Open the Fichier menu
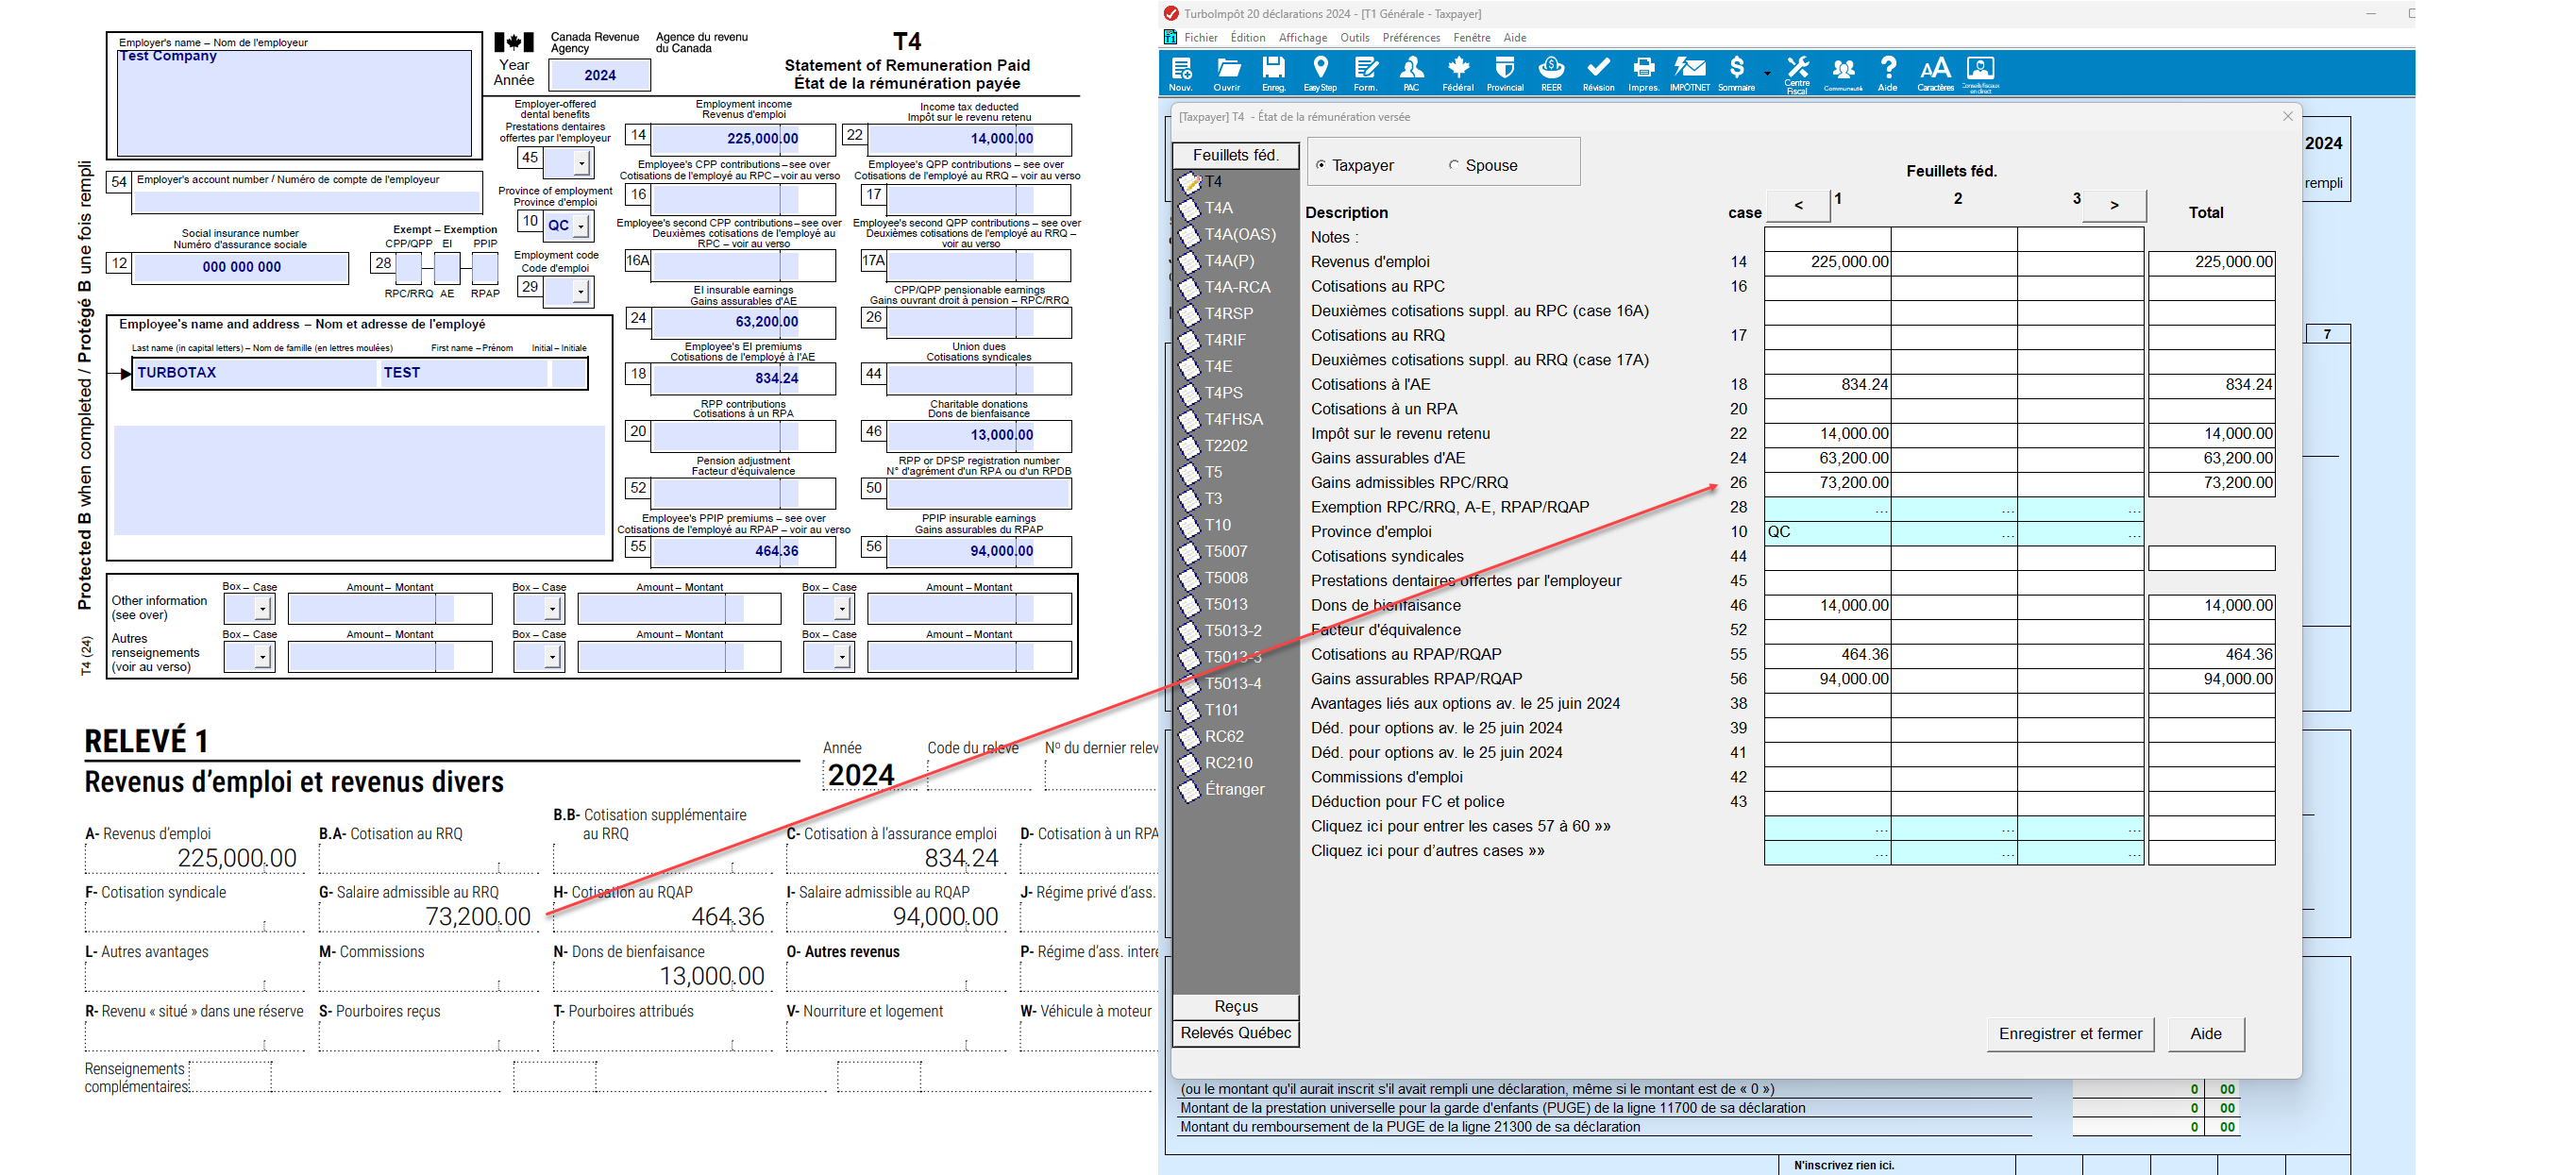2576x1175 pixels. [x=1201, y=38]
